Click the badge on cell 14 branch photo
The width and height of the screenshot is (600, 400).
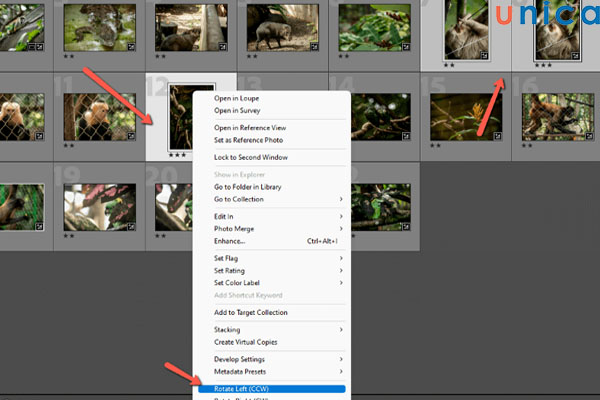pyautogui.click(x=406, y=136)
